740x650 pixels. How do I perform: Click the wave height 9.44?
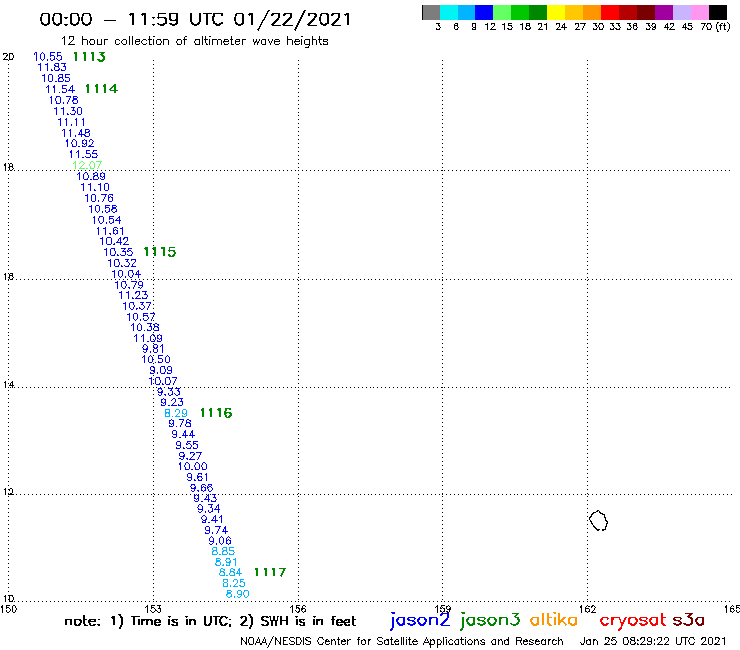tap(183, 435)
